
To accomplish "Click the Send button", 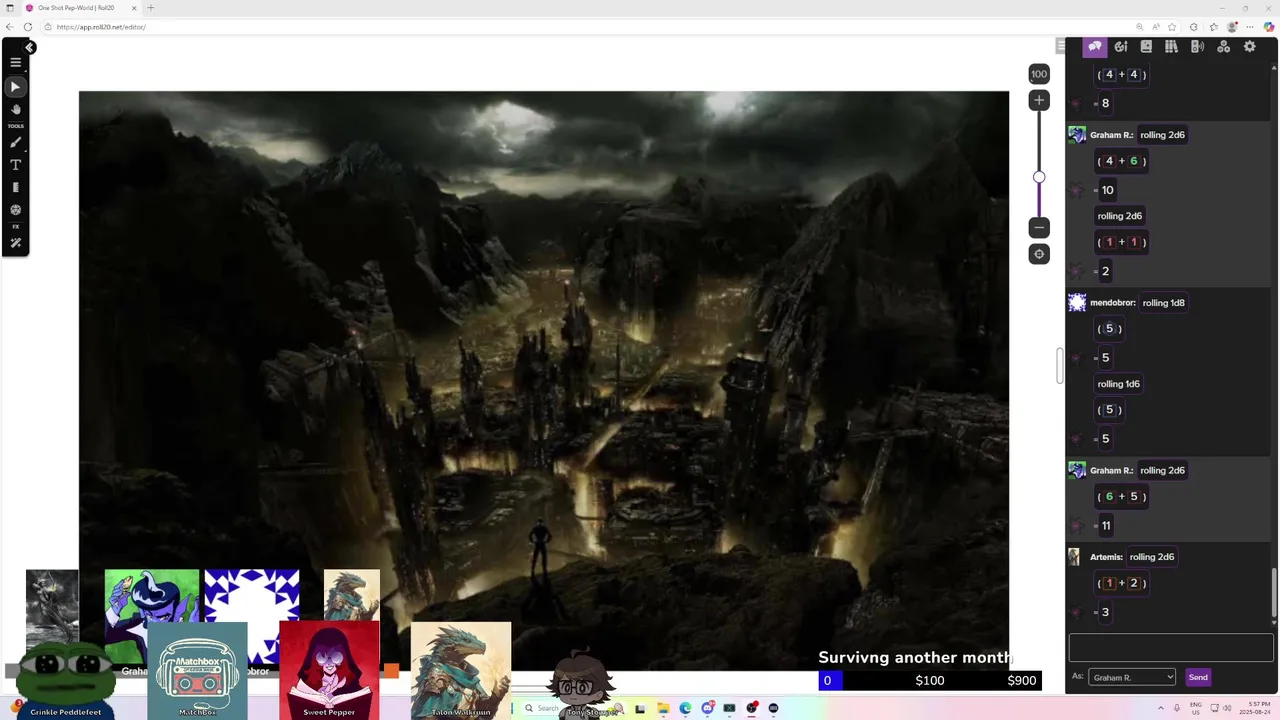I will [x=1198, y=677].
